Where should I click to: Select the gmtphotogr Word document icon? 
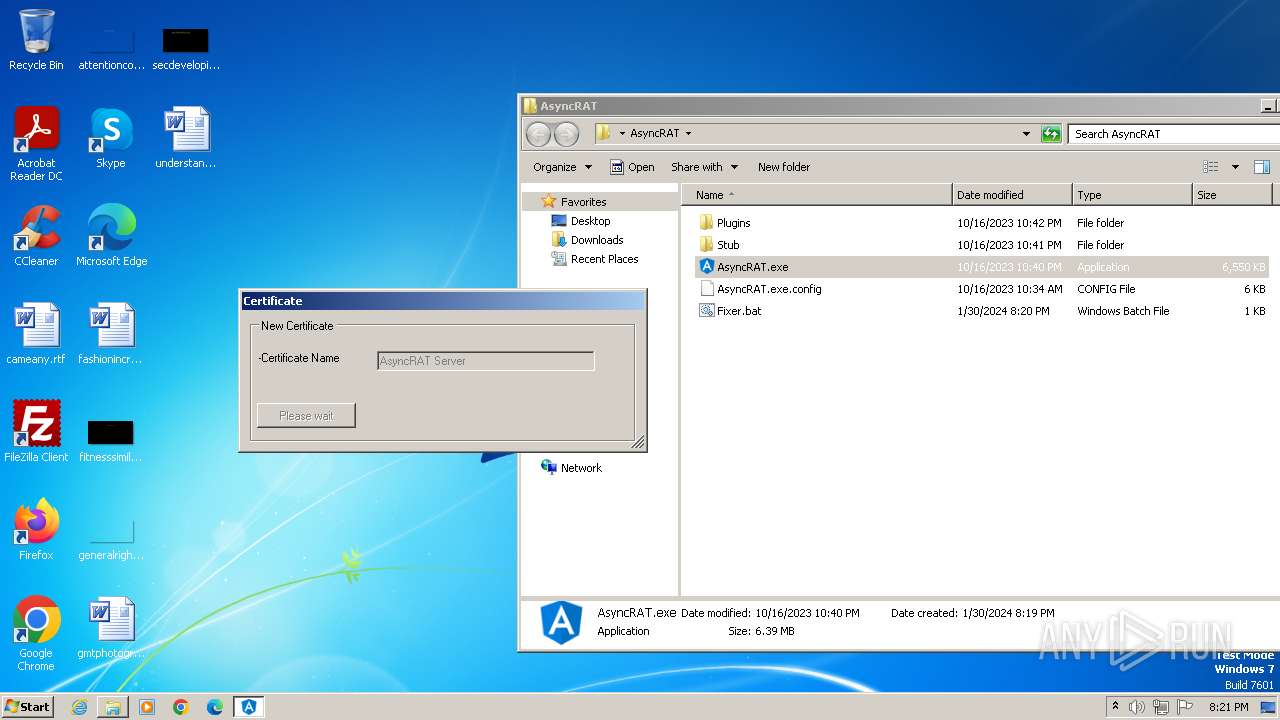tap(110, 628)
